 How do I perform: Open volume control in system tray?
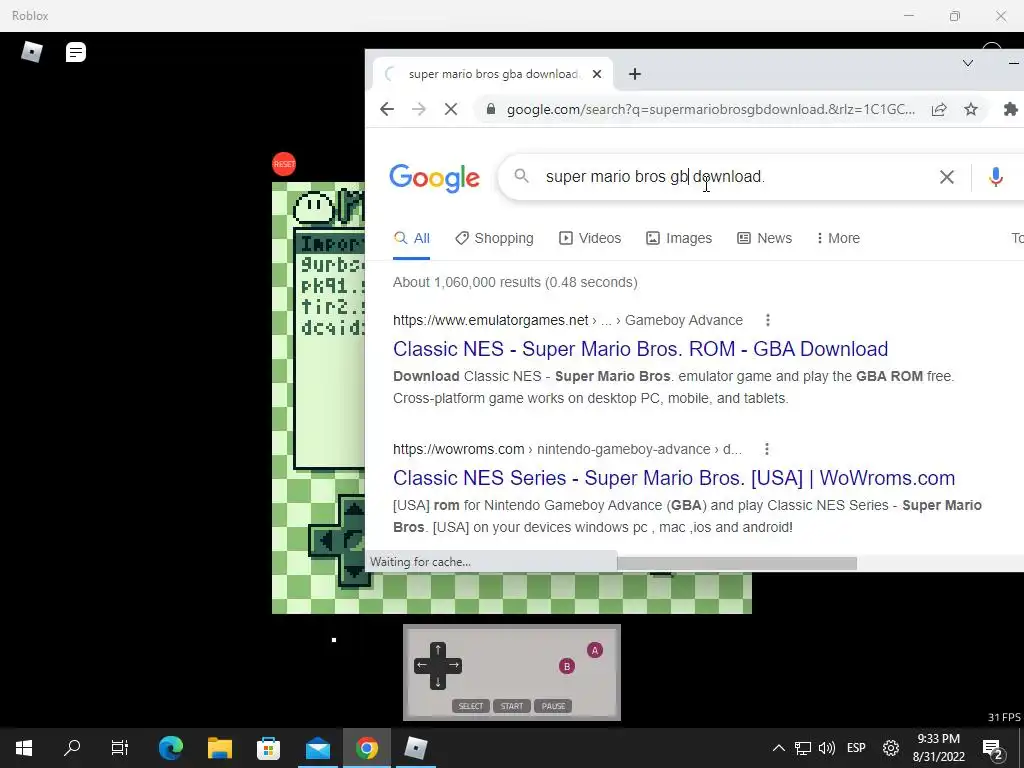[827, 748]
